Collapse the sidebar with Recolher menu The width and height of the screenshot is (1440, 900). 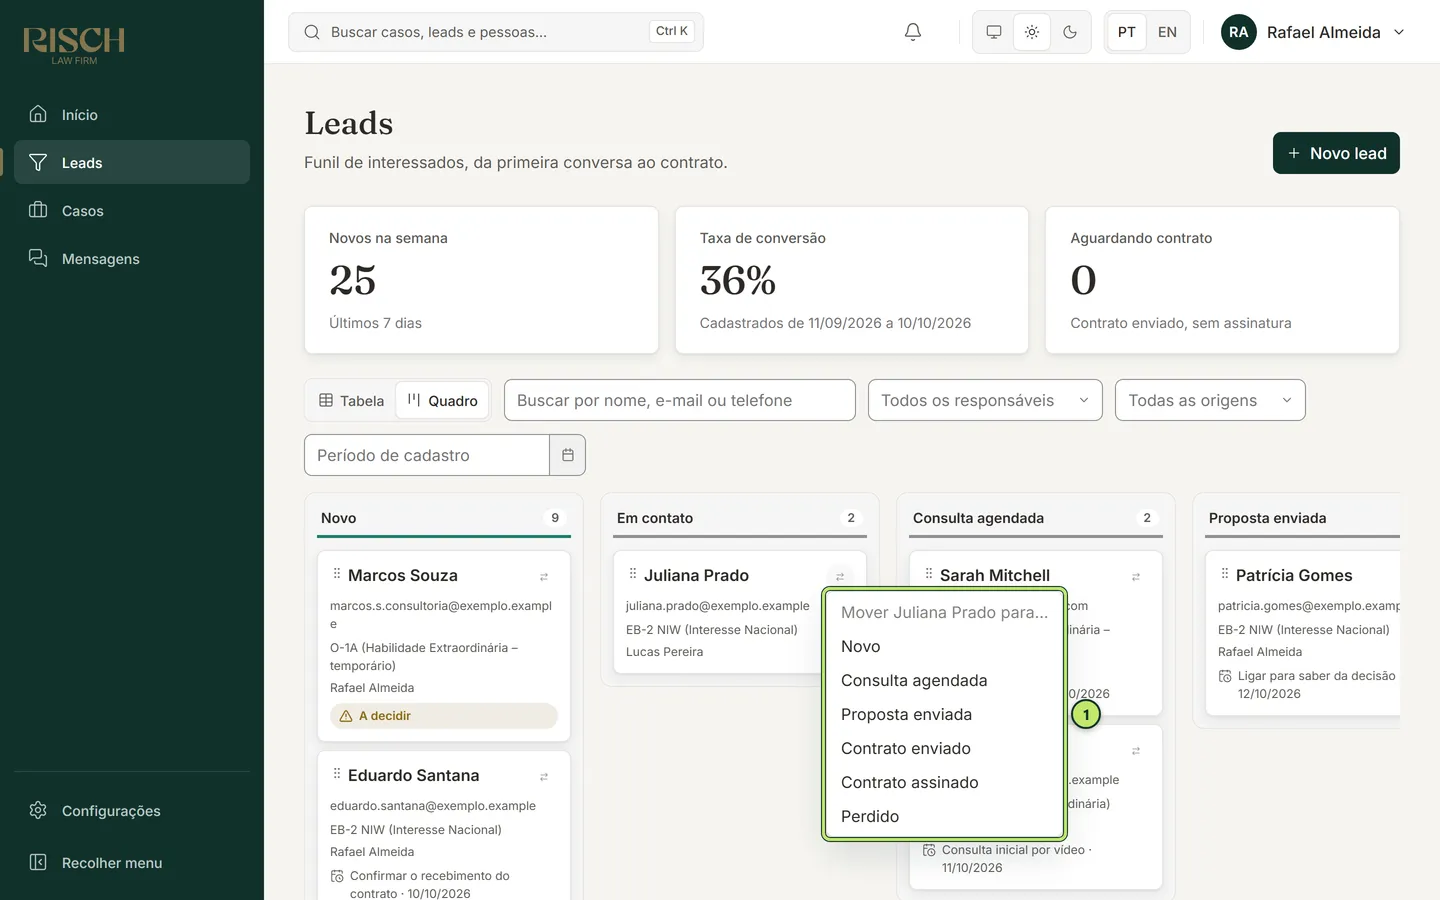point(132,862)
